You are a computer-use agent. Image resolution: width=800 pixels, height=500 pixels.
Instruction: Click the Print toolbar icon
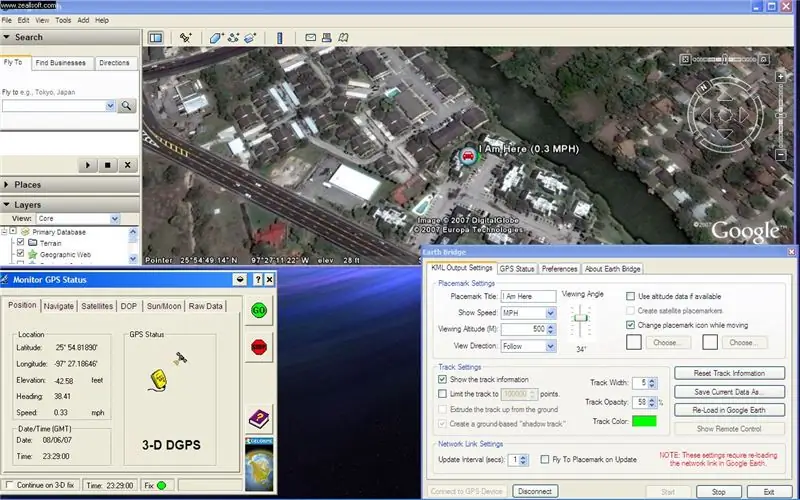tap(327, 38)
